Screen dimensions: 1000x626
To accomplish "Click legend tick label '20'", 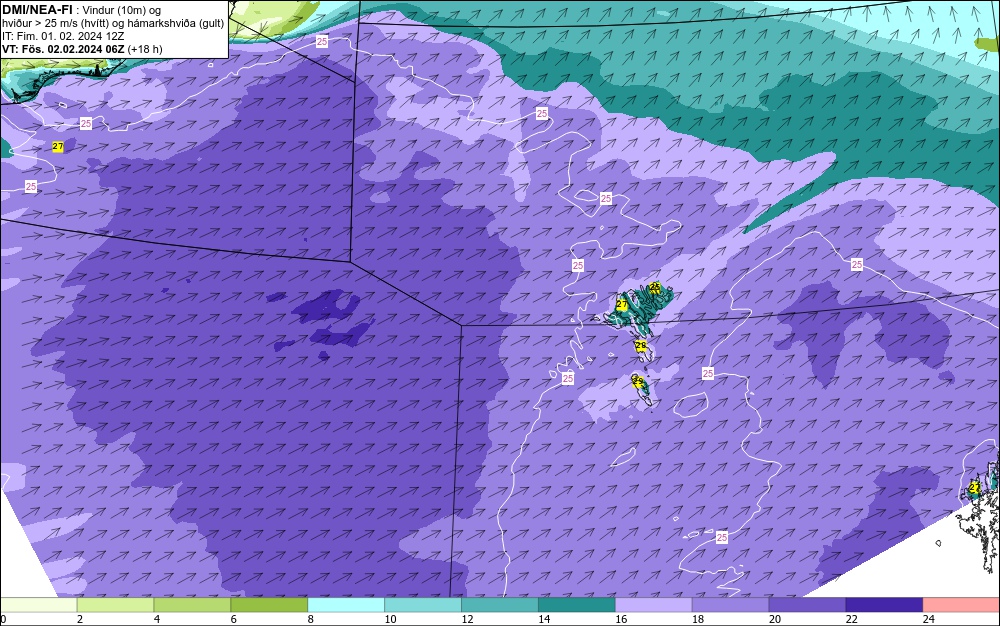I will coord(775,619).
